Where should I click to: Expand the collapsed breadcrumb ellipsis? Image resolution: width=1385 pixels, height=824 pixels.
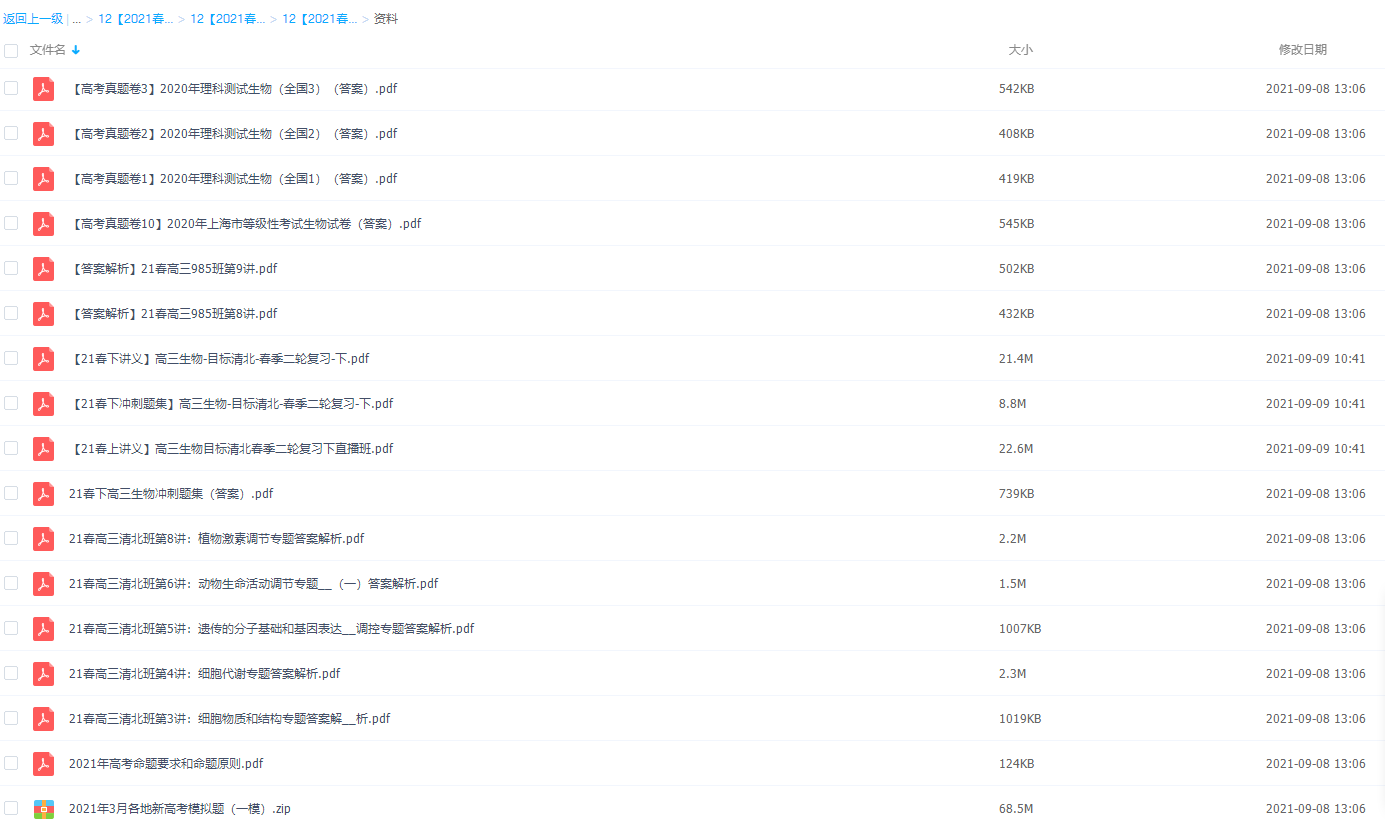[x=78, y=17]
